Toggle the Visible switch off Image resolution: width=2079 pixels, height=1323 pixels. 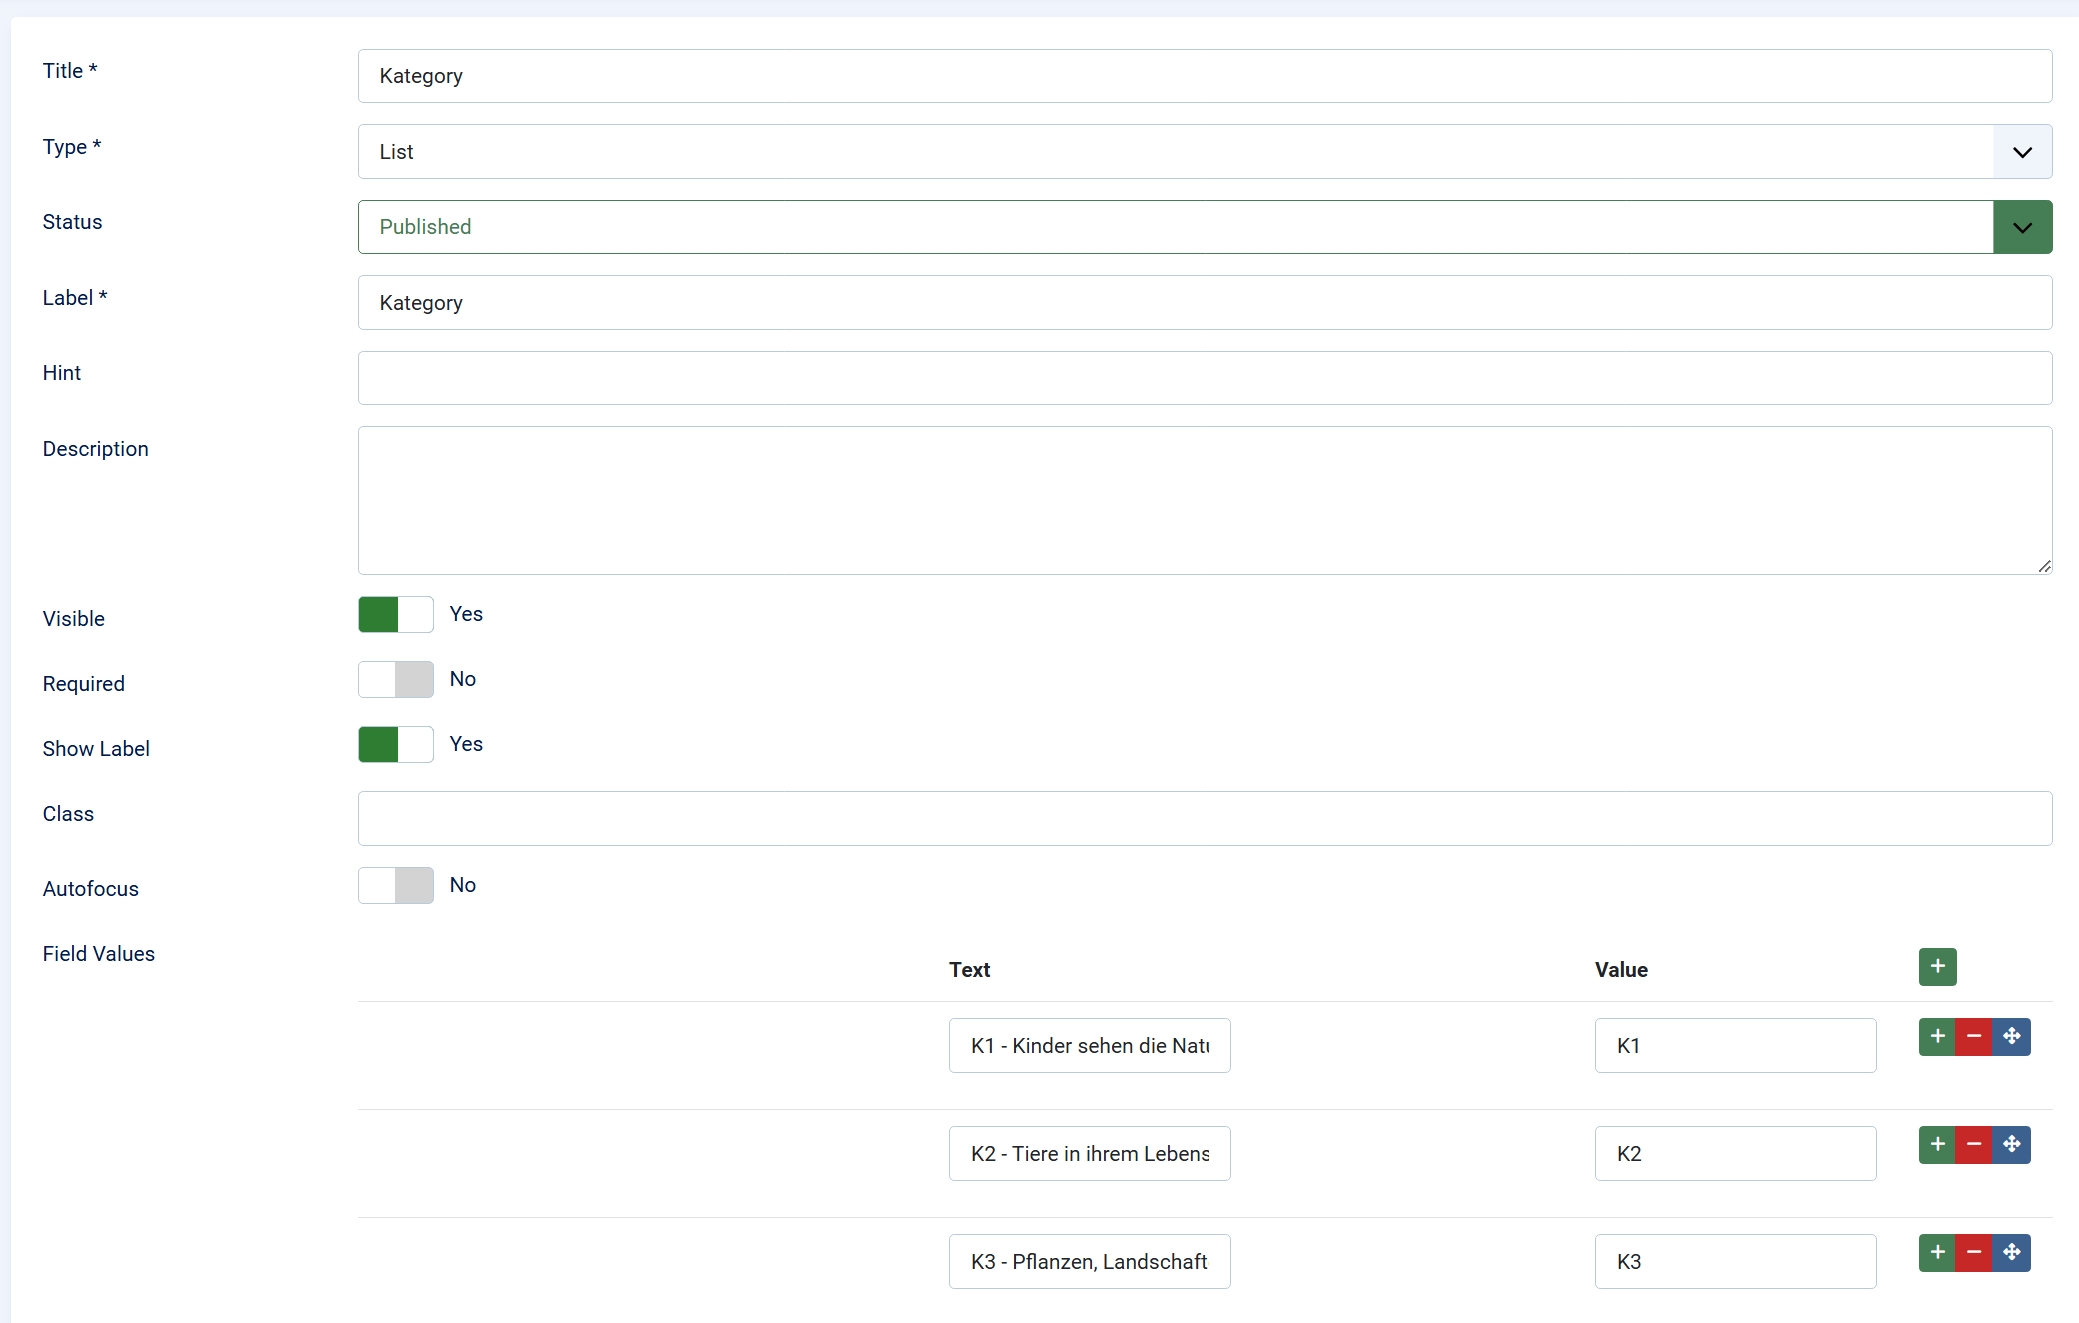coord(396,615)
